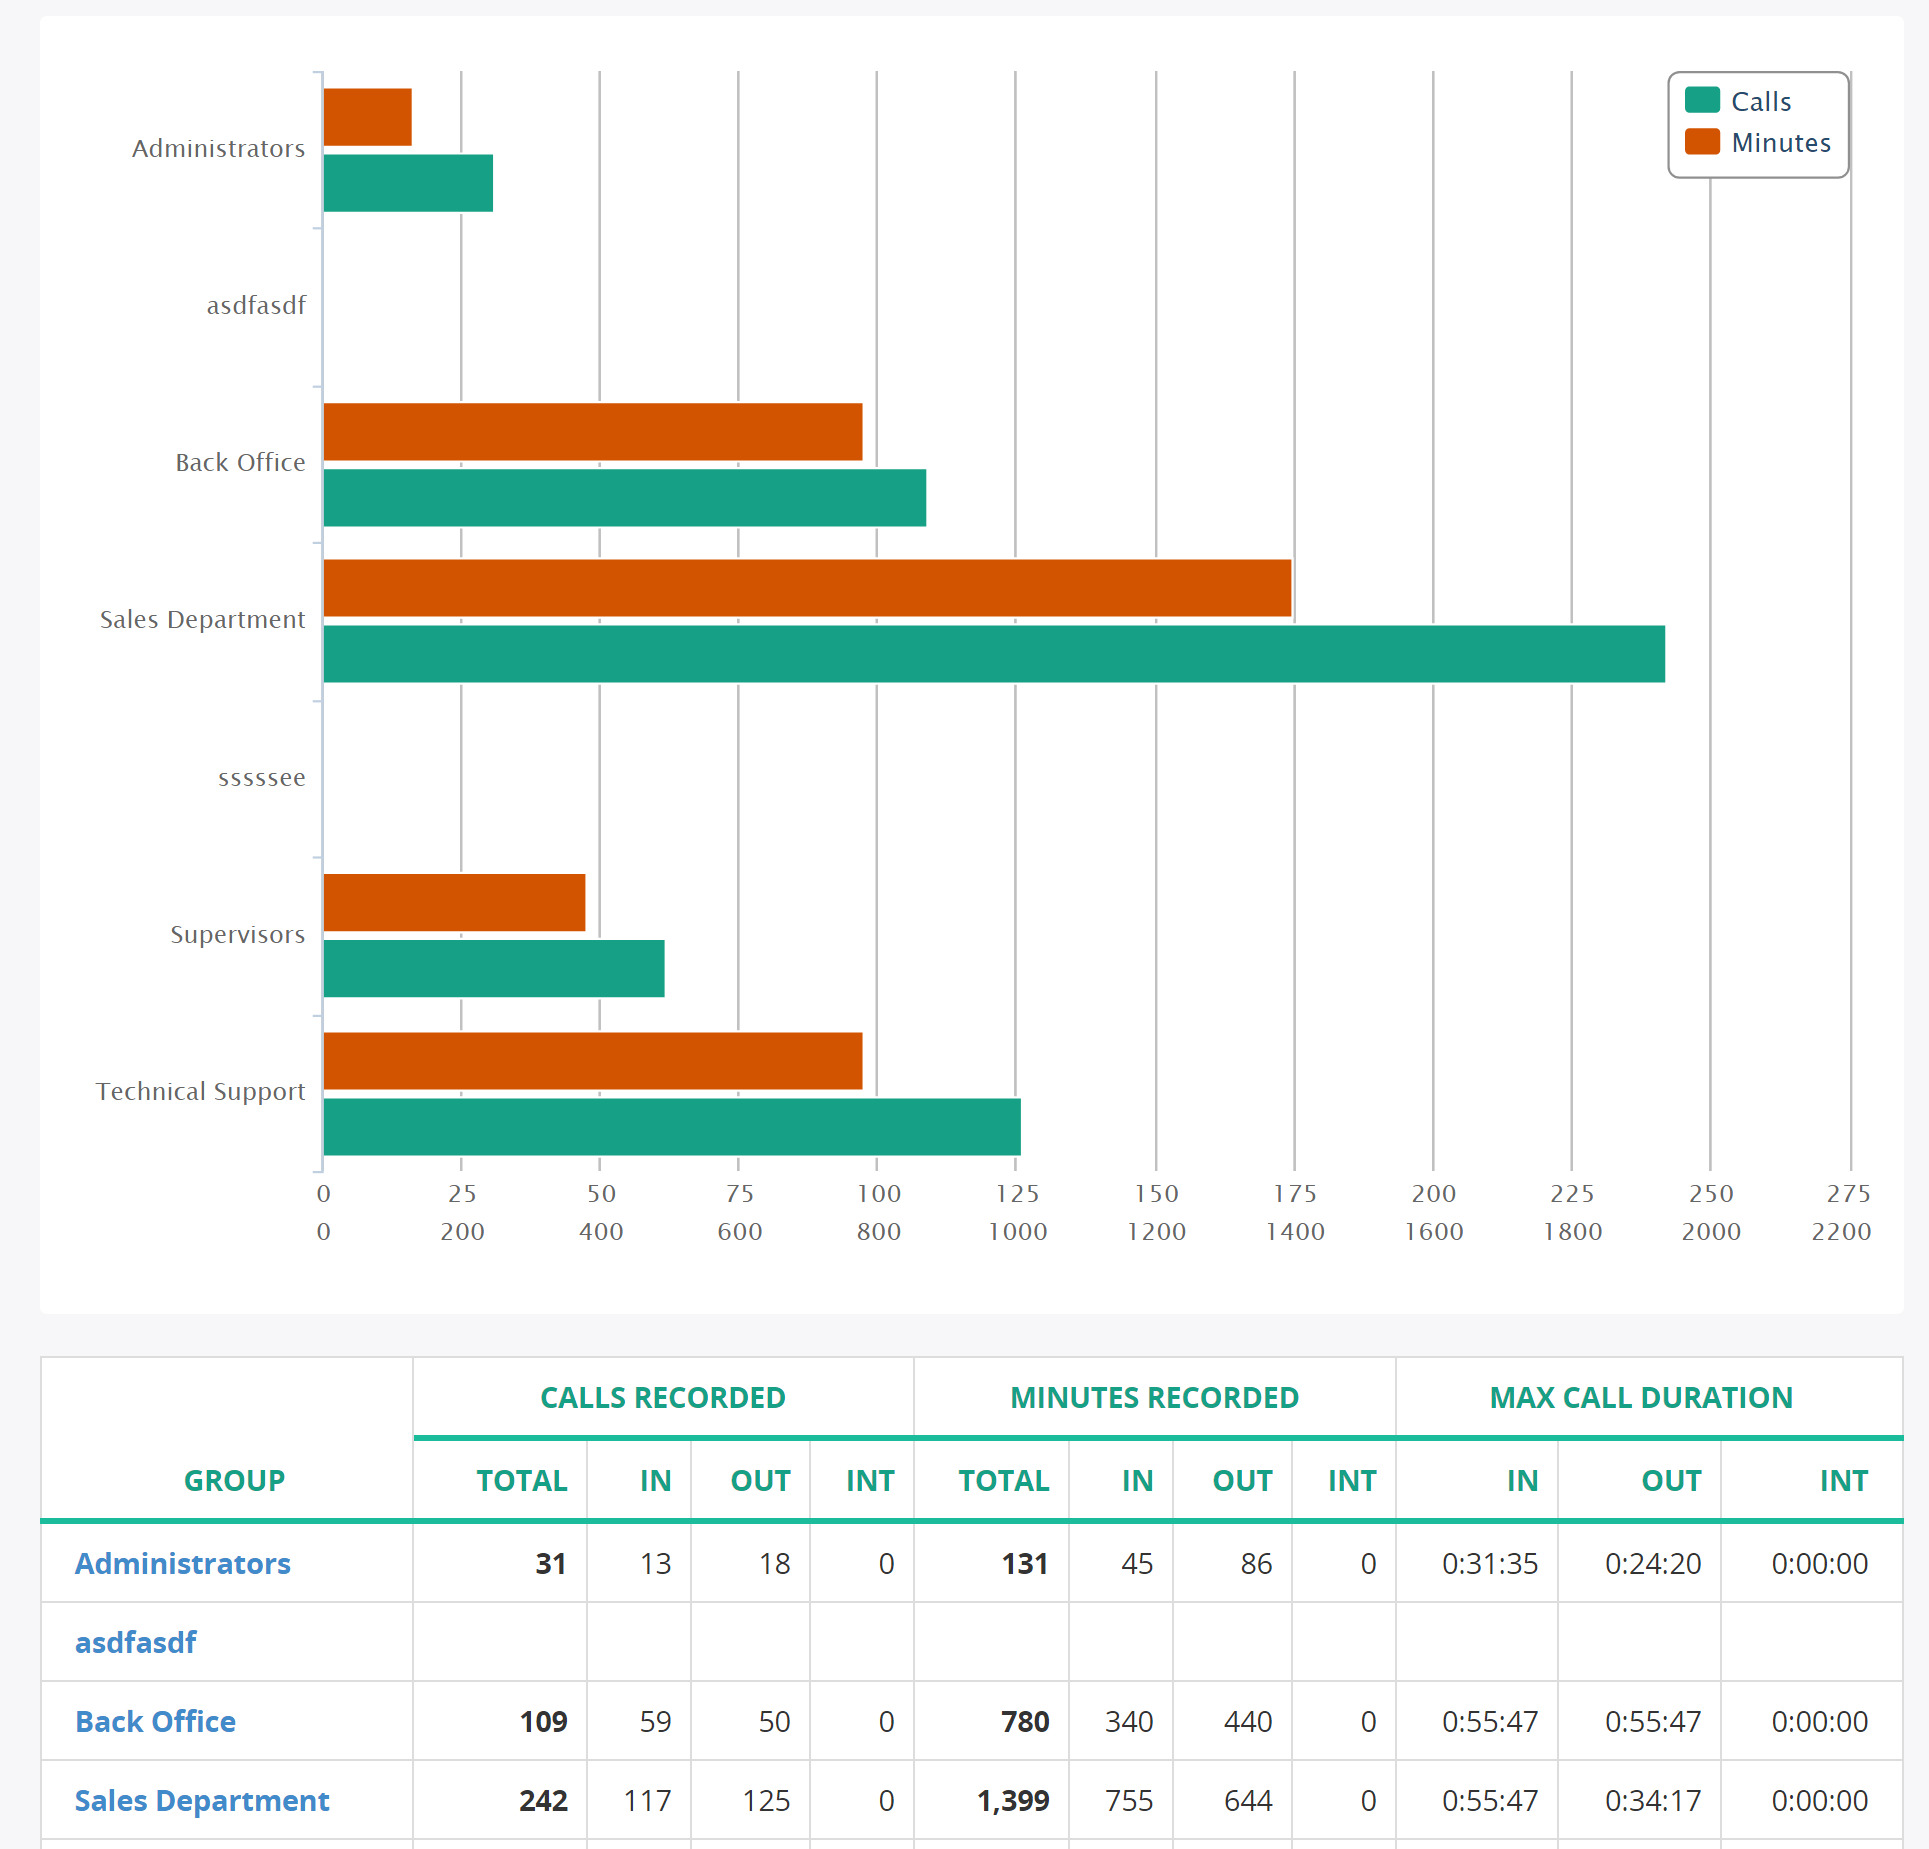The image size is (1929, 1849).
Task: Click the orange Minutes legend color swatch
Action: coord(1702,142)
